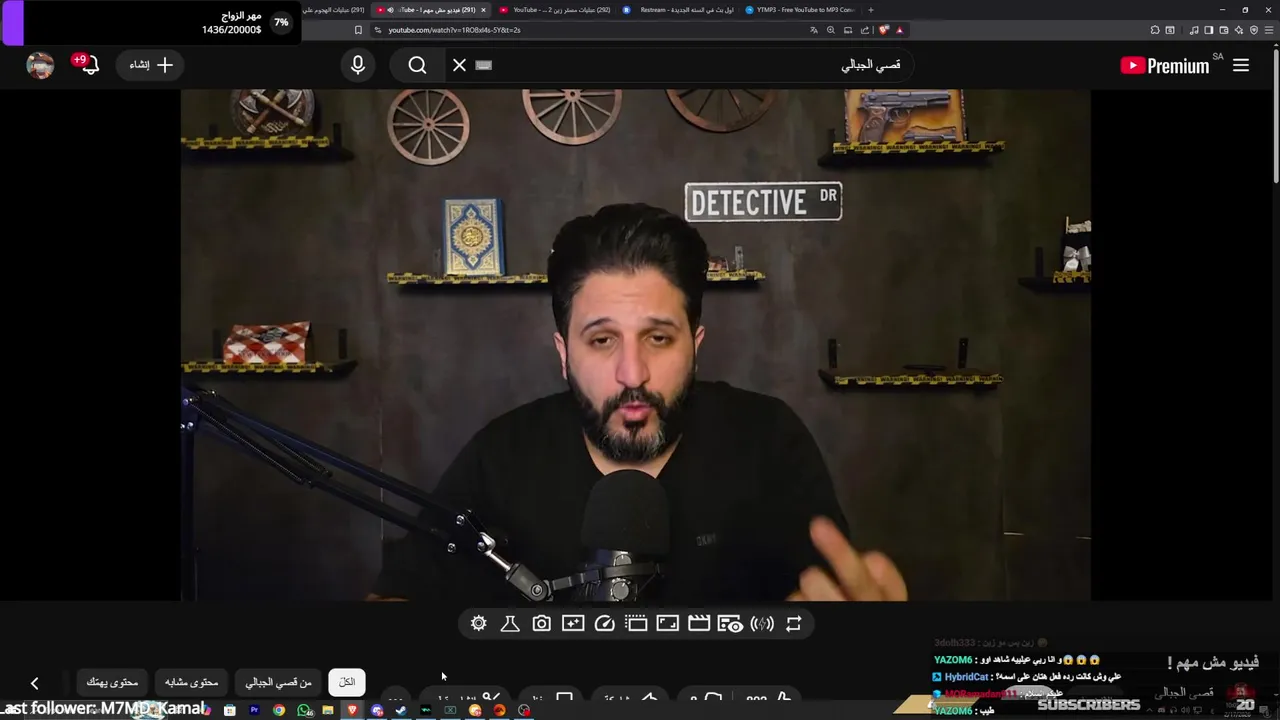This screenshot has width=1280, height=720.
Task: Switch to the YTMP3 converter browser tab
Action: (800, 10)
